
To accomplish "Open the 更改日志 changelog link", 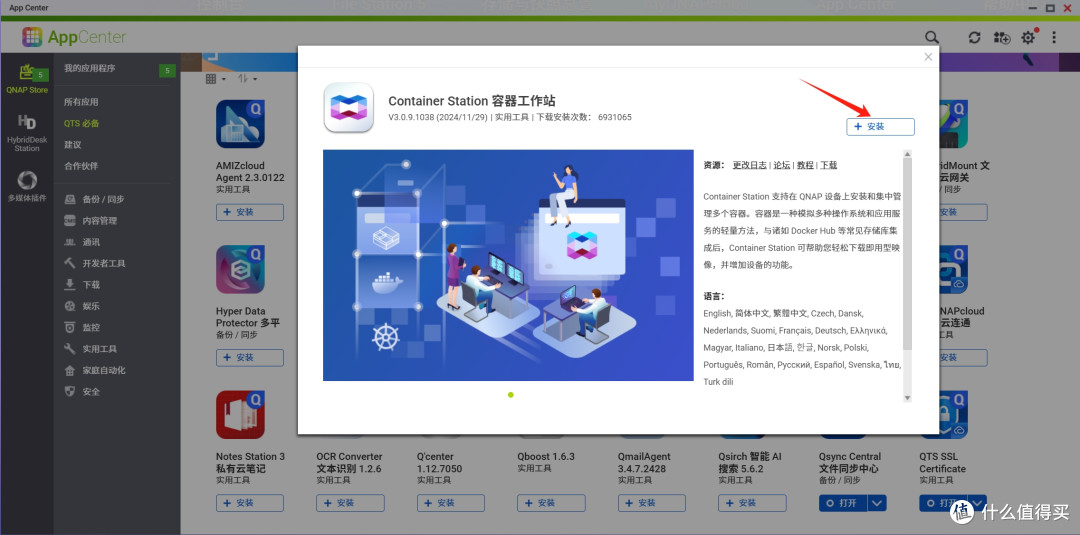I will coord(749,165).
